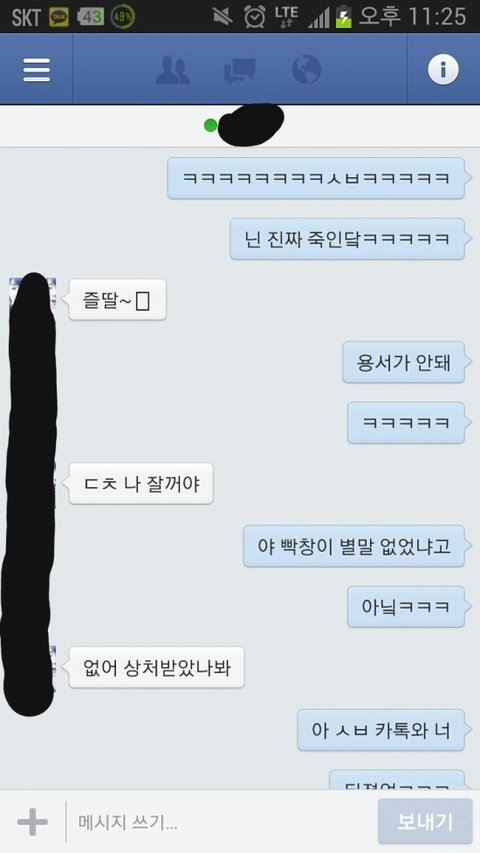The height and width of the screenshot is (853, 480).
Task: Focus the 메시지 쓰기 message input field
Action: pos(221,822)
